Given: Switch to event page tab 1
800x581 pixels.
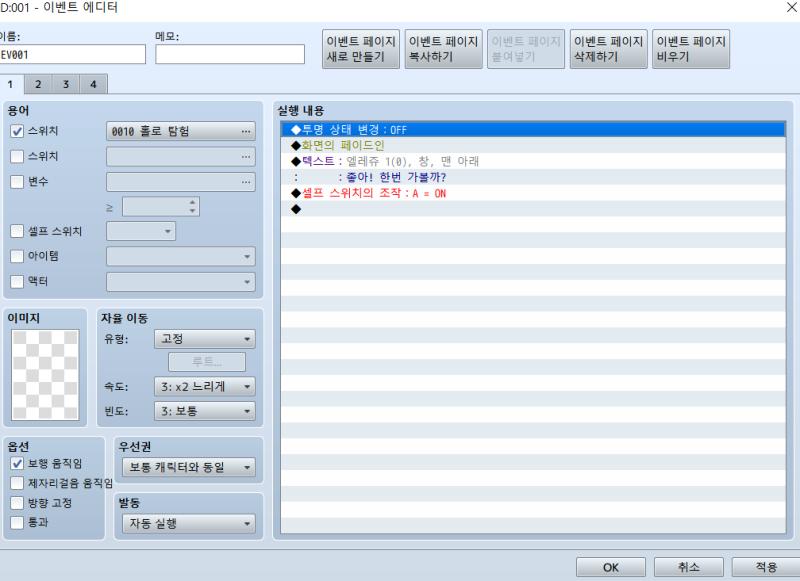Looking at the screenshot, I should tap(11, 84).
